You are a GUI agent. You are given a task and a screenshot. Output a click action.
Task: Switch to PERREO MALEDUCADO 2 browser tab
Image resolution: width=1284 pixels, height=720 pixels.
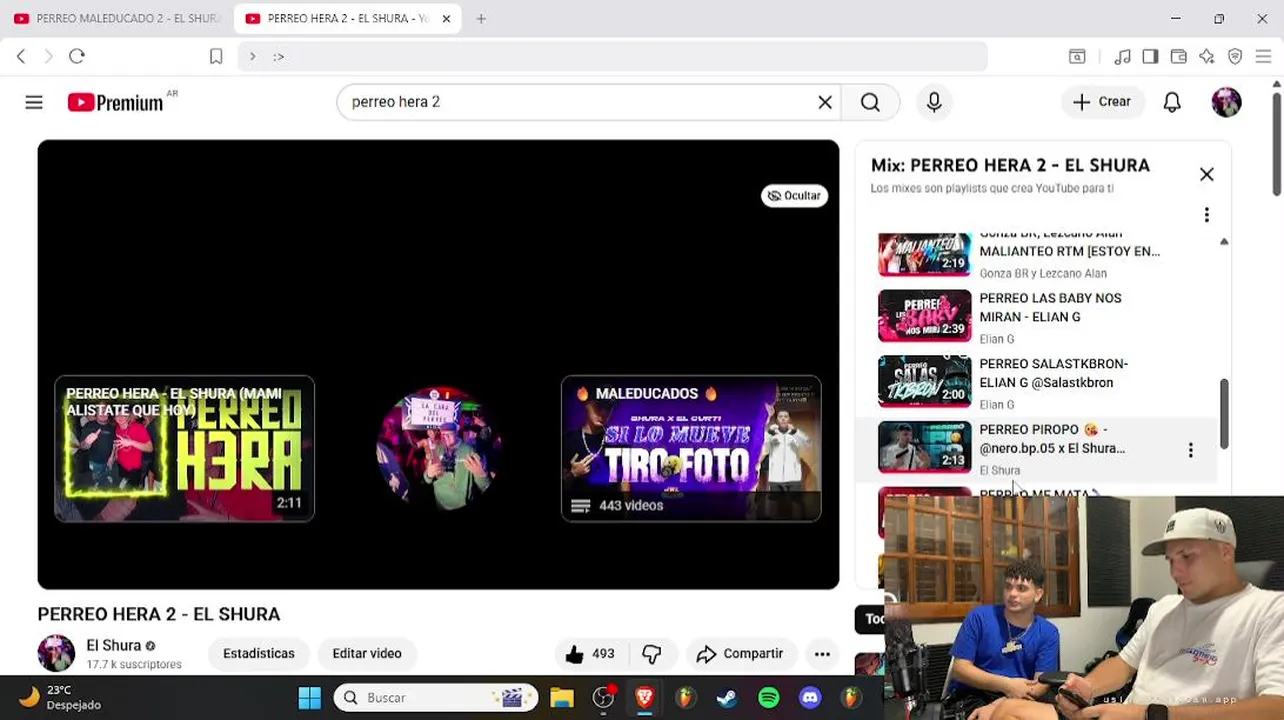(117, 18)
